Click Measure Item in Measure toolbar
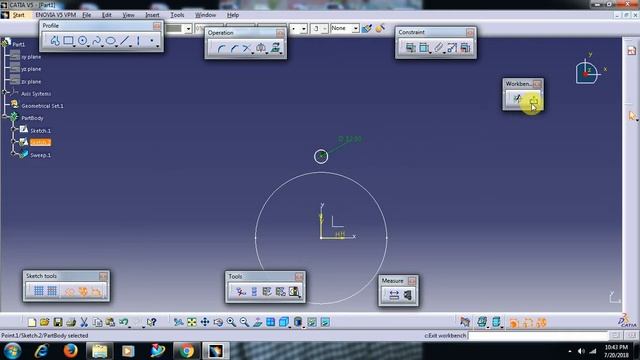 click(x=408, y=295)
